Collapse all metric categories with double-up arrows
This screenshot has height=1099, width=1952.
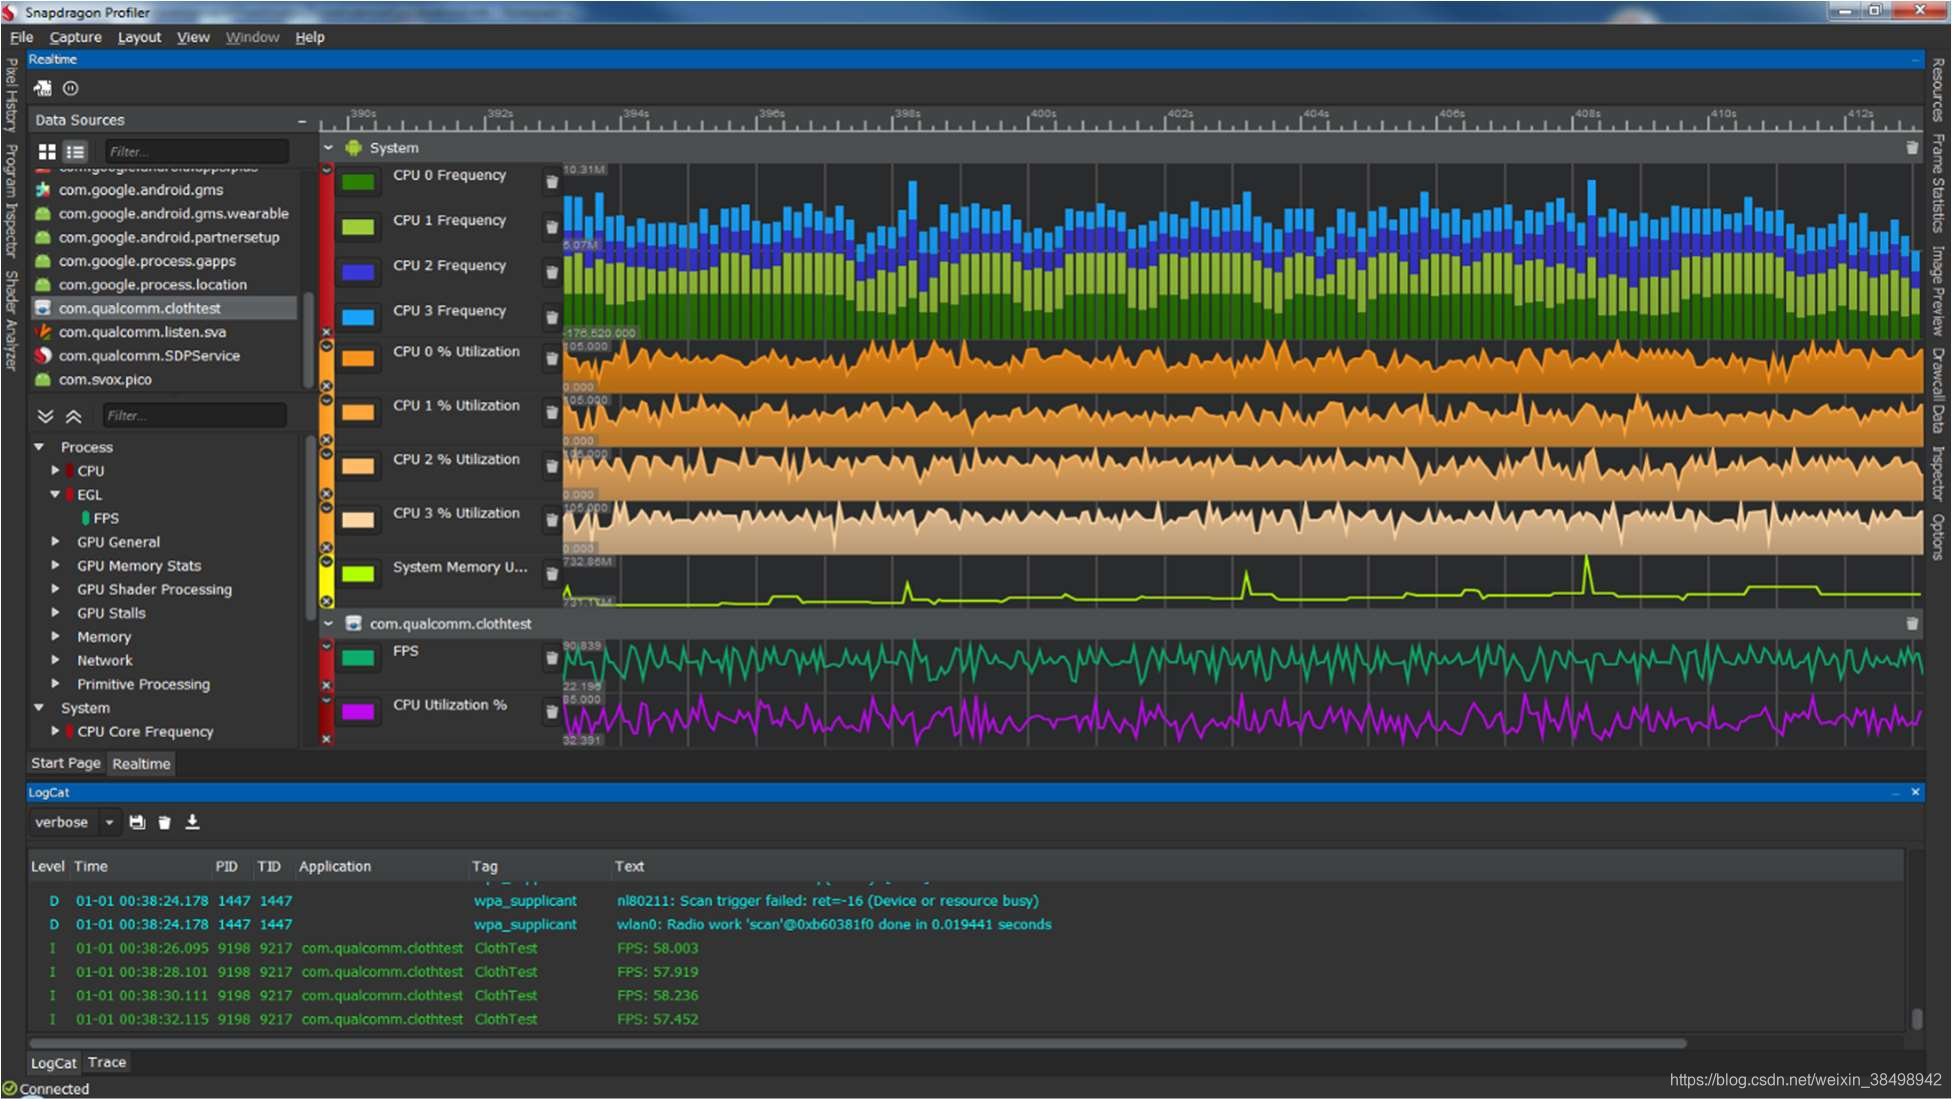point(73,416)
